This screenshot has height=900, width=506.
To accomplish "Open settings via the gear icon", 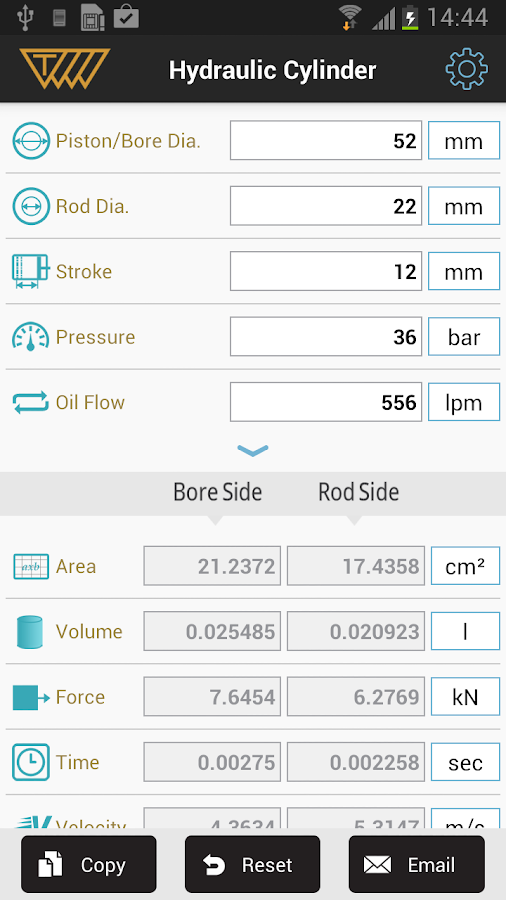I will 466,69.
